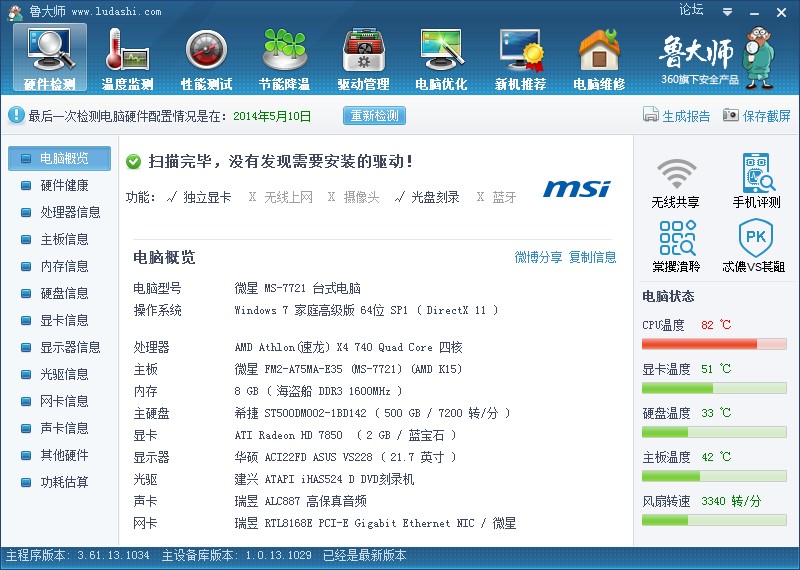Click the 生成报告 text link
Image resolution: width=800 pixels, height=570 pixels.
[686, 116]
